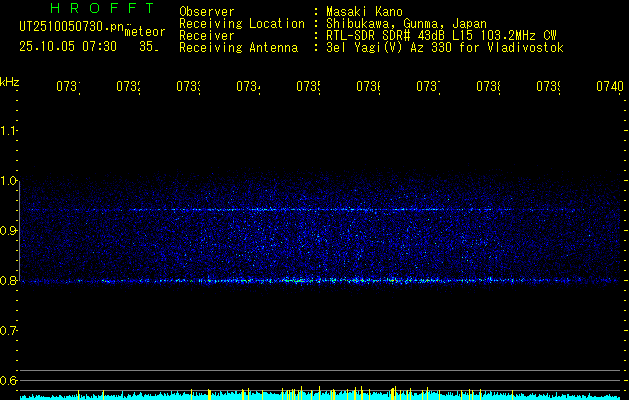Click the cyan signal level strip at bottom

(x=320, y=395)
